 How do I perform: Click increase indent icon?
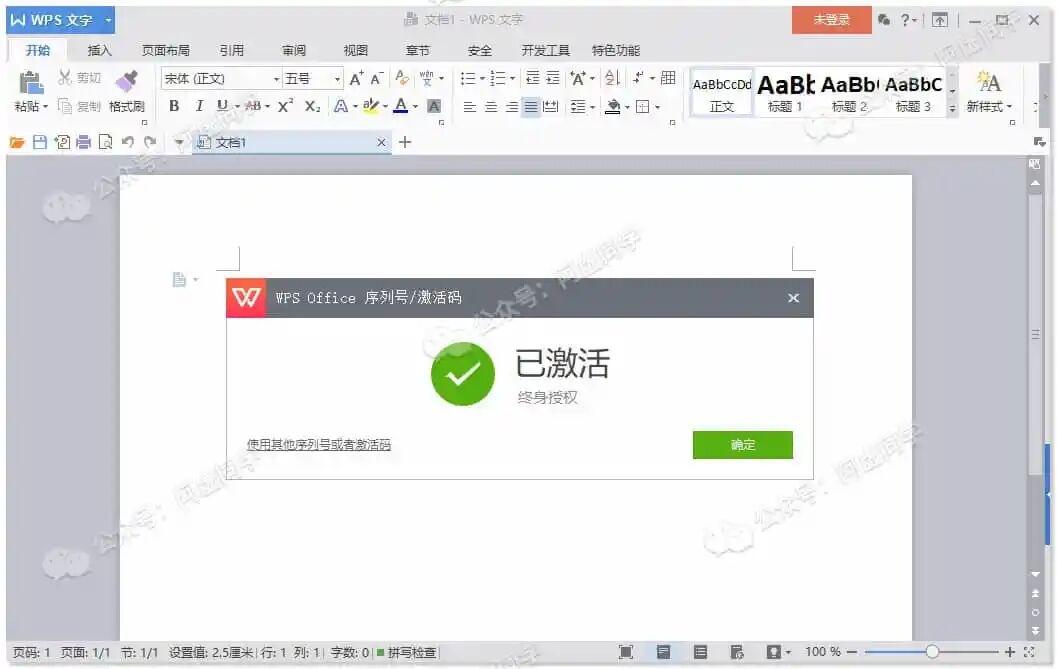coord(553,78)
